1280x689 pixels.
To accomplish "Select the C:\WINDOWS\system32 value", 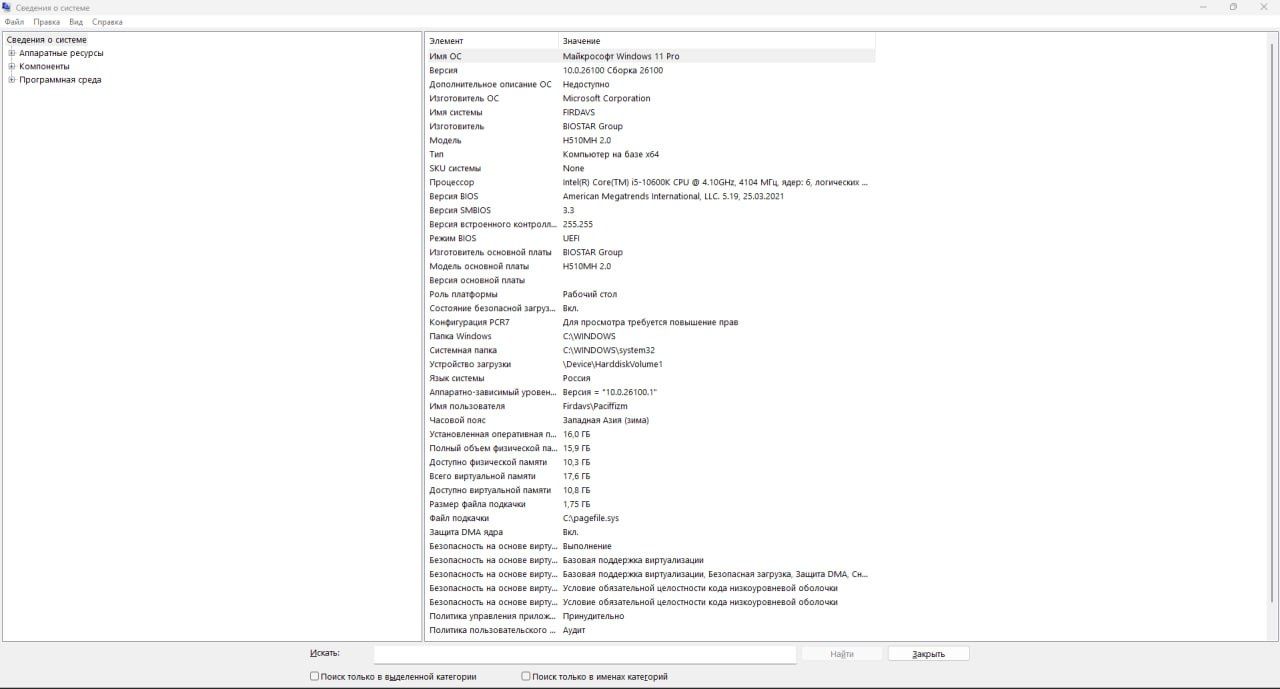I will click(609, 350).
